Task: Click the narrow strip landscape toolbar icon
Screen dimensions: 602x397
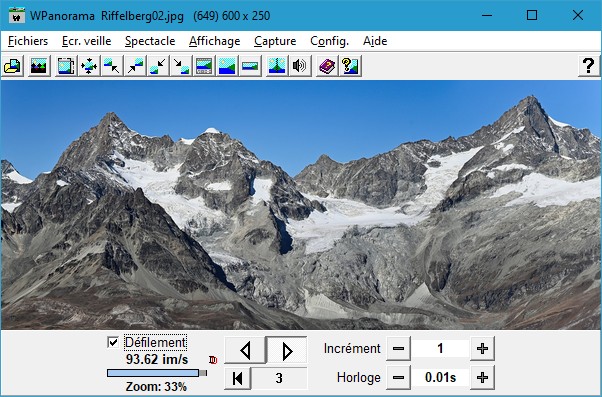Action: point(250,66)
